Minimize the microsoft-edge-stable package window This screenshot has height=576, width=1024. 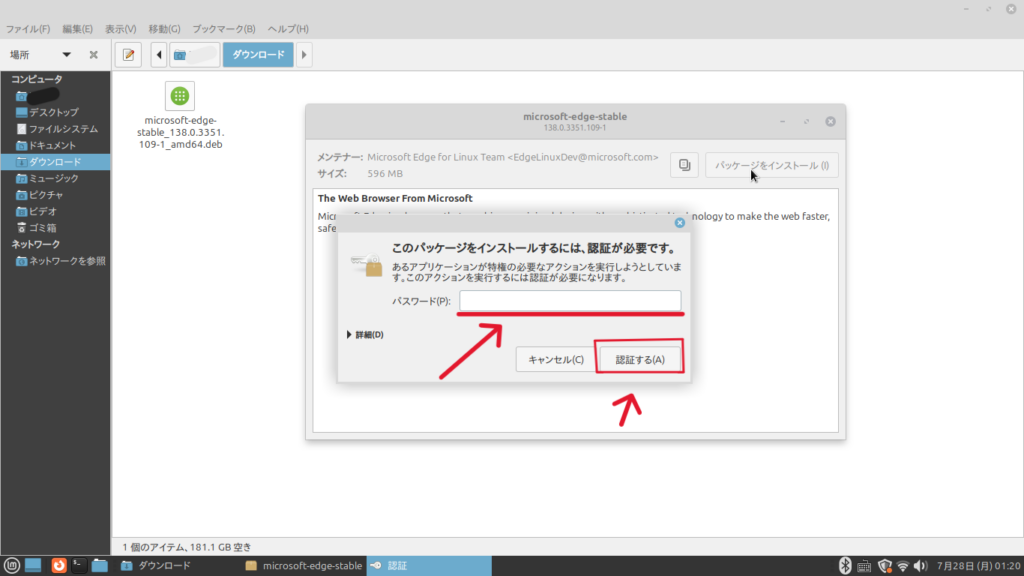pos(782,121)
